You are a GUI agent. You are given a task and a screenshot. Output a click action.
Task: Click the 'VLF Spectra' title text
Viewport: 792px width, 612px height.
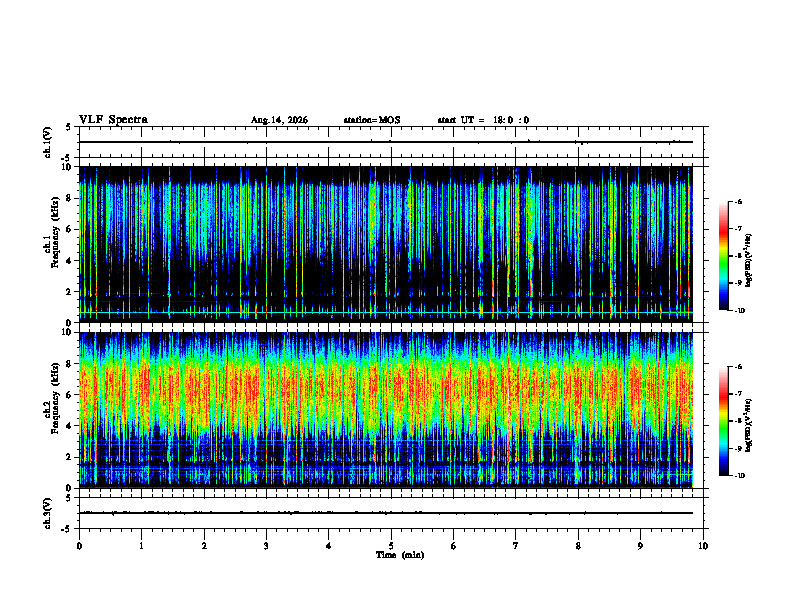coord(113,120)
